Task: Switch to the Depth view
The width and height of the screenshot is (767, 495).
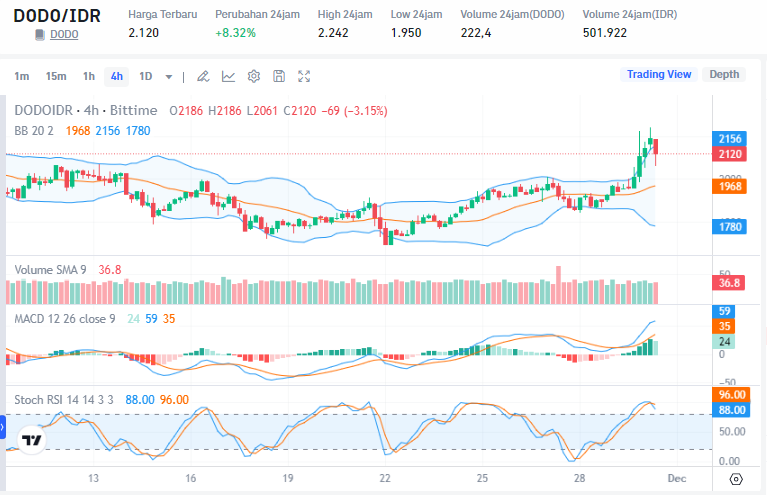Action: point(724,74)
